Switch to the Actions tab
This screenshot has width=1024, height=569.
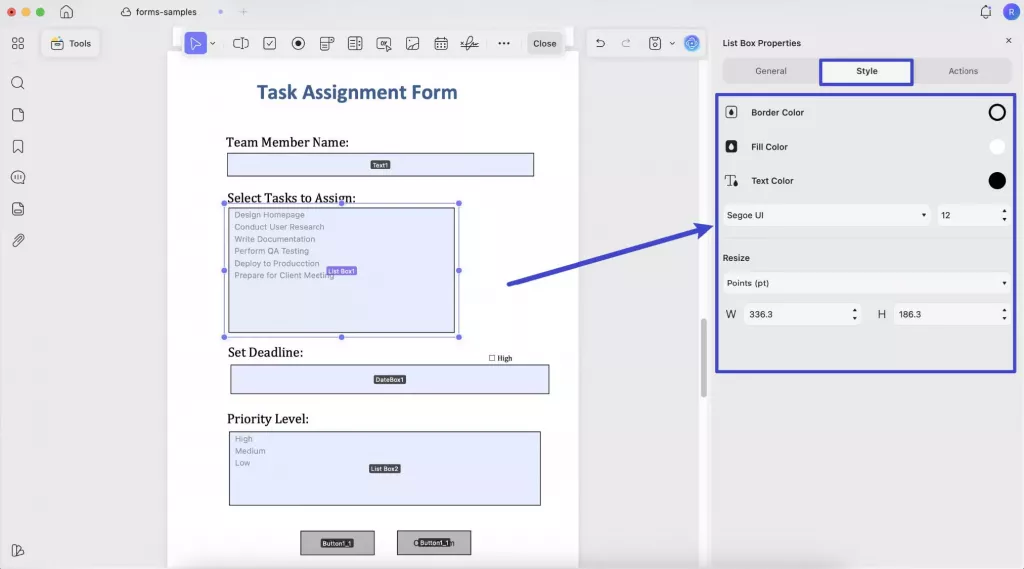pos(963,71)
